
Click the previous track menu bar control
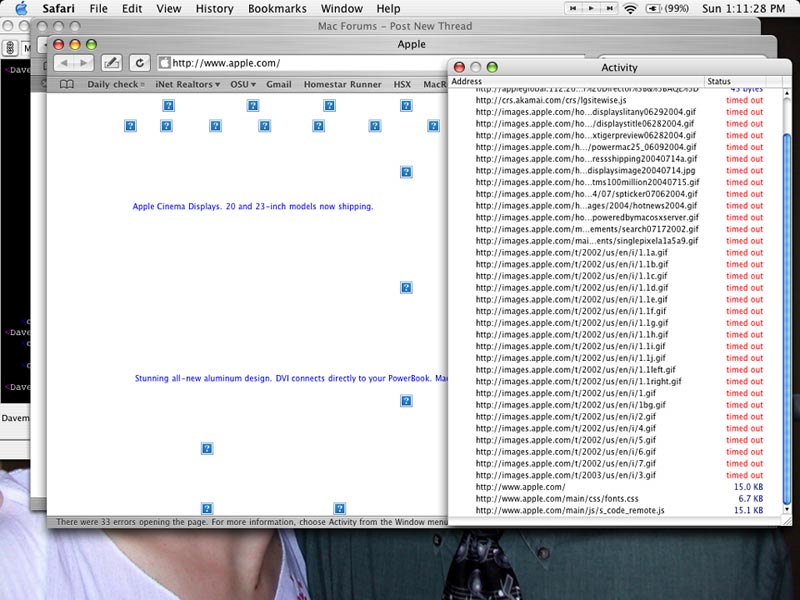coord(573,8)
